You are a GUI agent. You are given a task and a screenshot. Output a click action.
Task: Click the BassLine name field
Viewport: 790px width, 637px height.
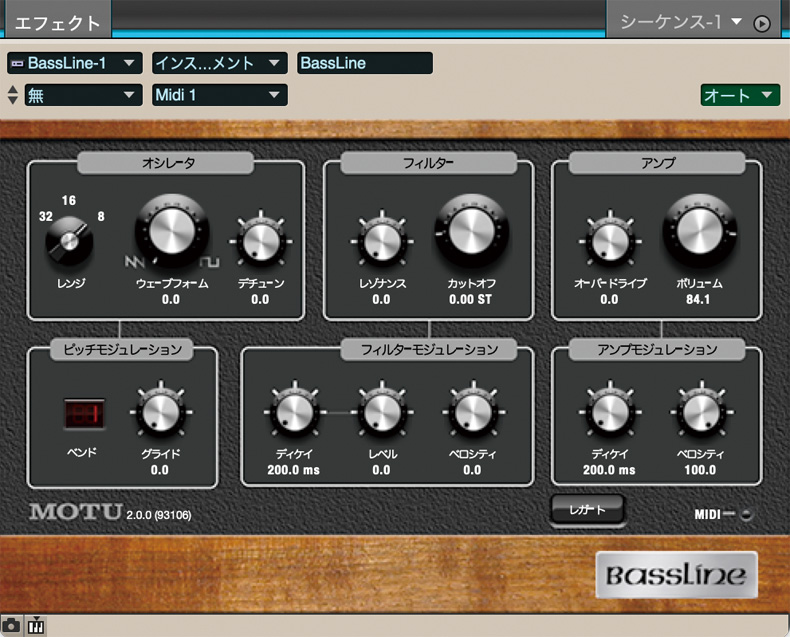pyautogui.click(x=365, y=63)
